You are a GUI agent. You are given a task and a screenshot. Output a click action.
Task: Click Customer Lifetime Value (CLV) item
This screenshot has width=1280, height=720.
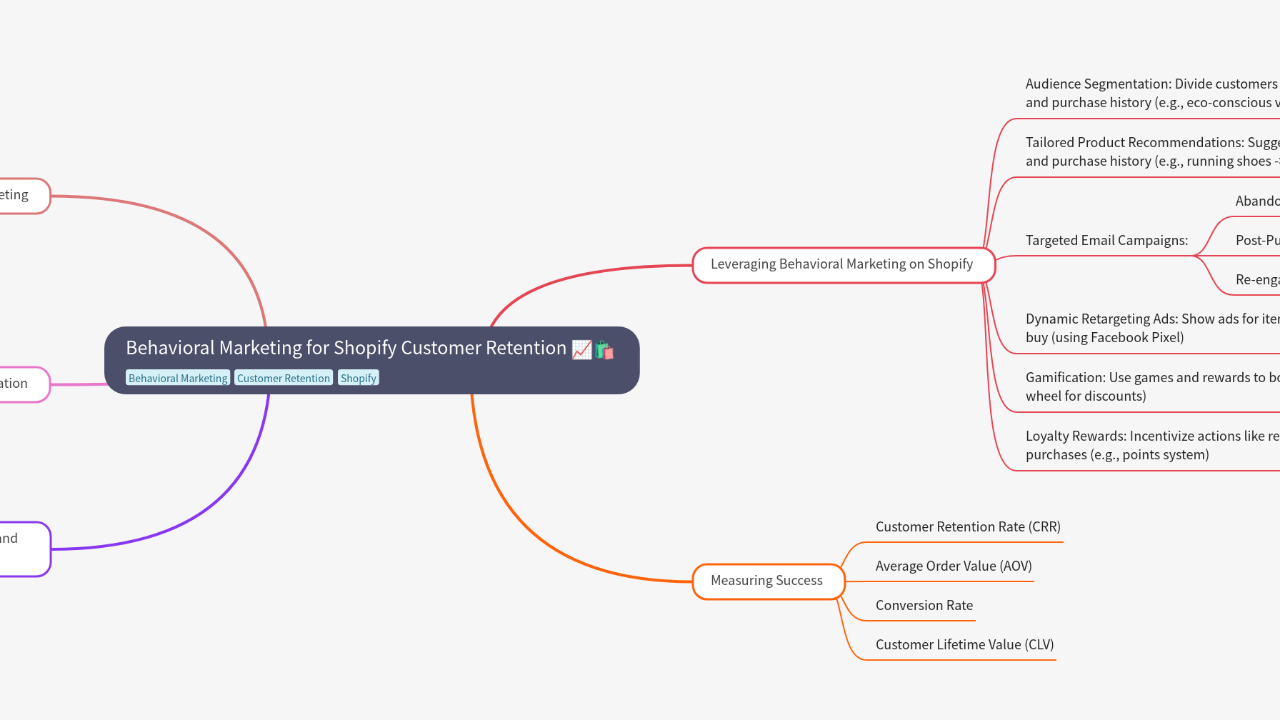point(965,645)
